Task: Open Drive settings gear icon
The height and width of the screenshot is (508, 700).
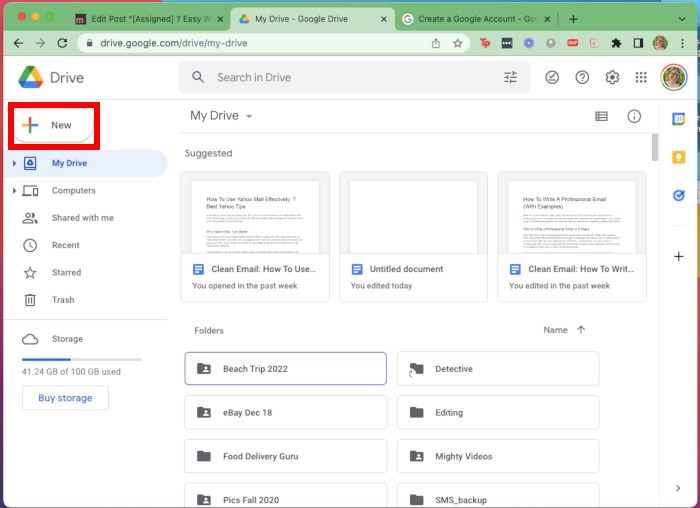Action: pos(612,77)
